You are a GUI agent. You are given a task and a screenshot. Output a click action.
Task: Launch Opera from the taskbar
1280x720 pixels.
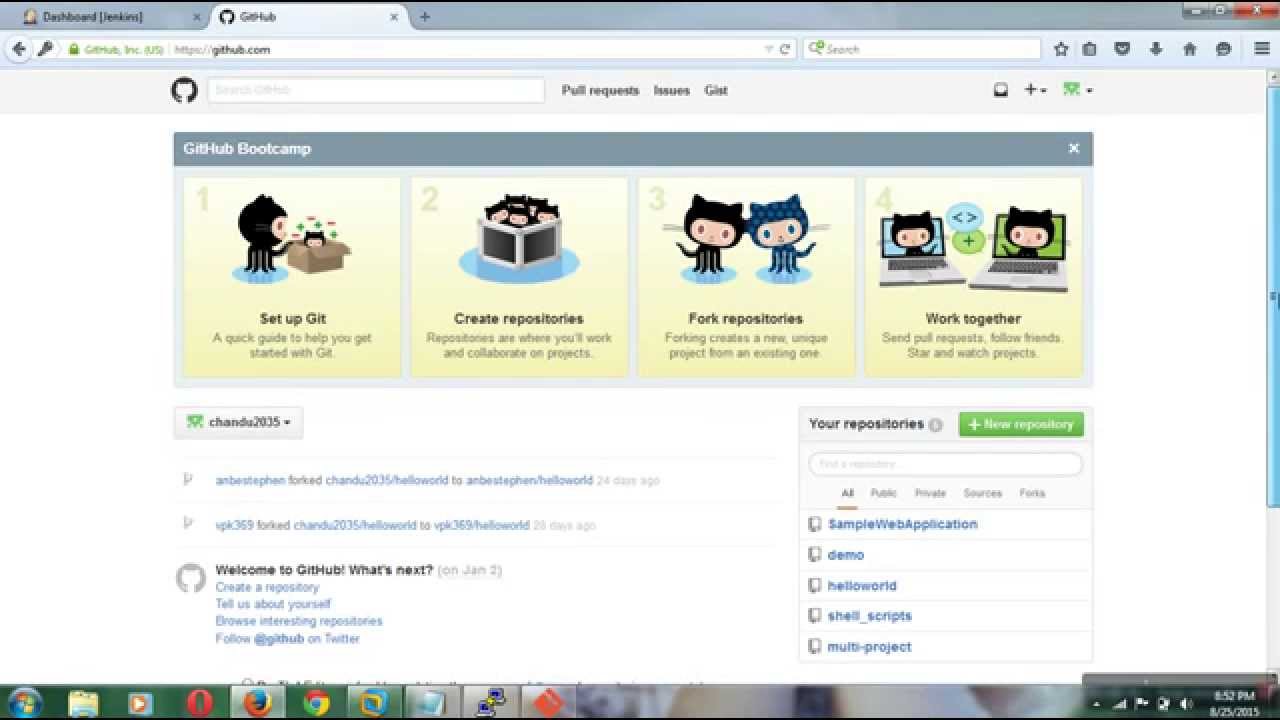199,704
